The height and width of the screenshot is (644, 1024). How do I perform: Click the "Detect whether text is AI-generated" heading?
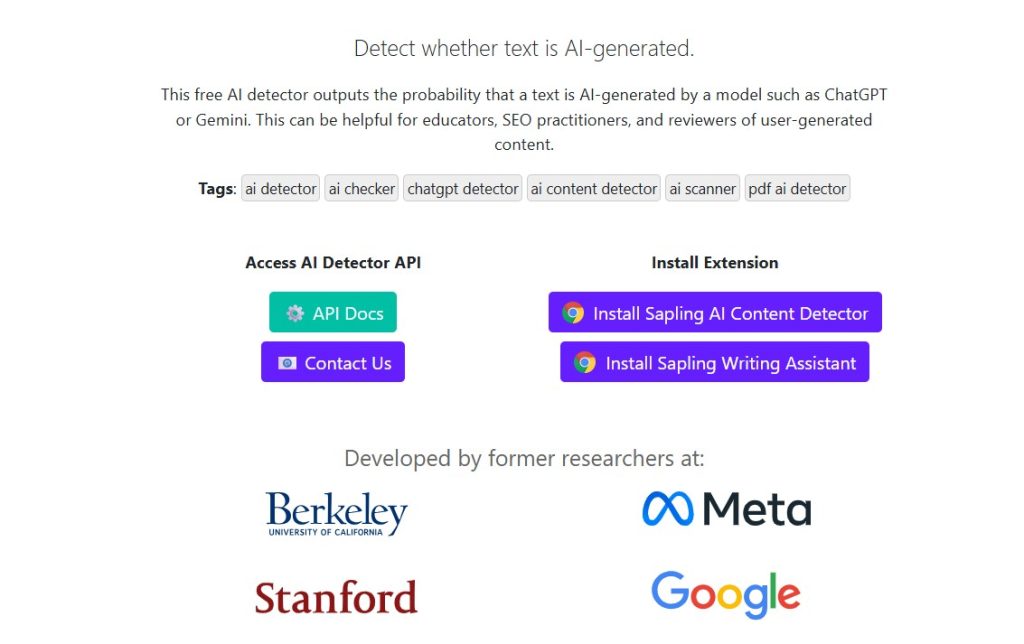[524, 48]
